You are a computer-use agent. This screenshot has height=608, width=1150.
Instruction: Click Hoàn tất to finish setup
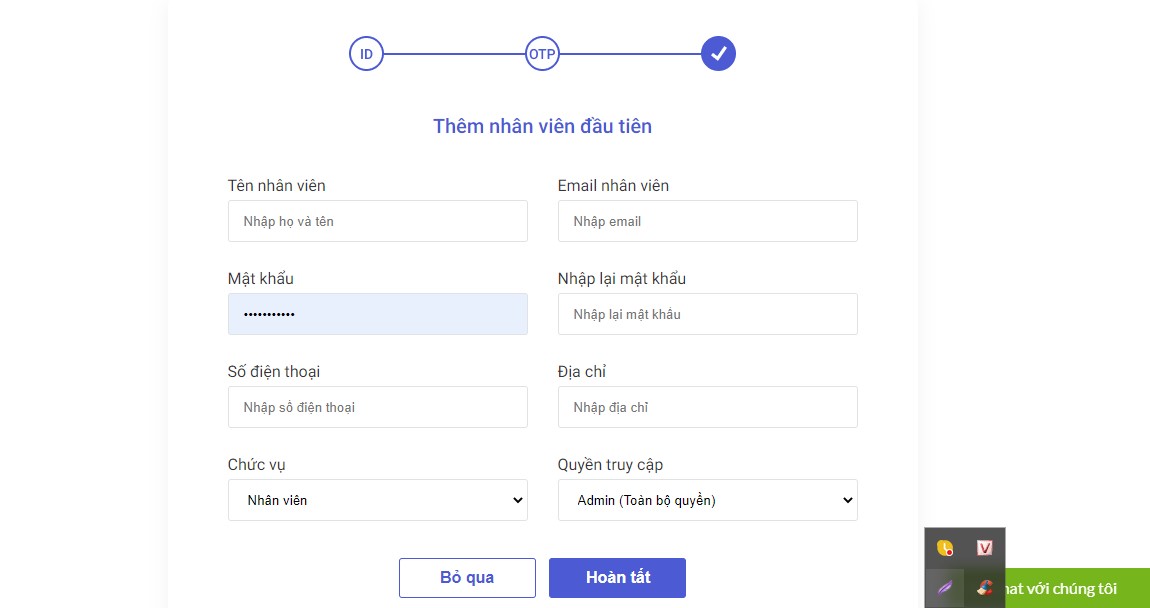coord(617,577)
